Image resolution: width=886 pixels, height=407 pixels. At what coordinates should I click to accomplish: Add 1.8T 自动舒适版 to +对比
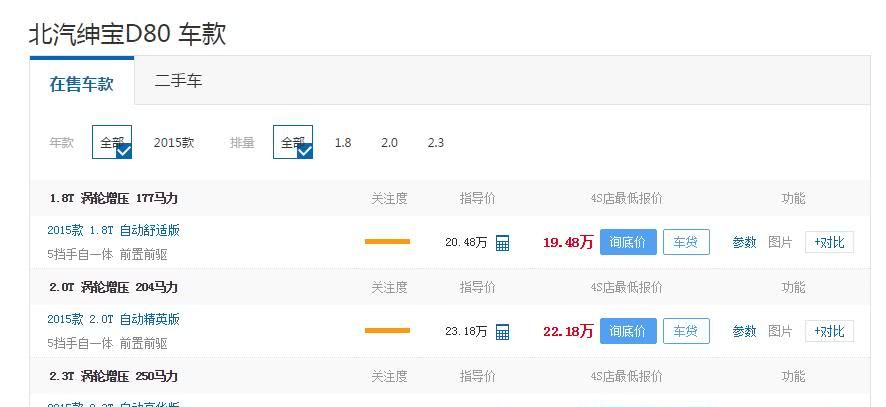click(x=829, y=243)
